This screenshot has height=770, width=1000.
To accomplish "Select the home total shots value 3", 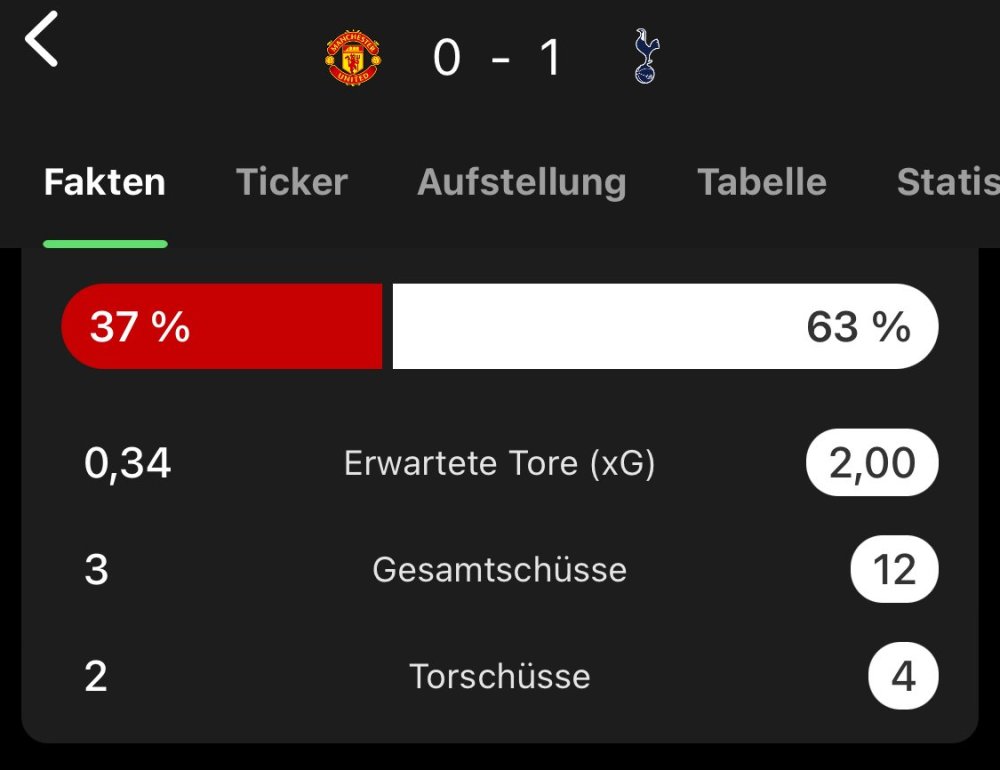I will click(97, 569).
